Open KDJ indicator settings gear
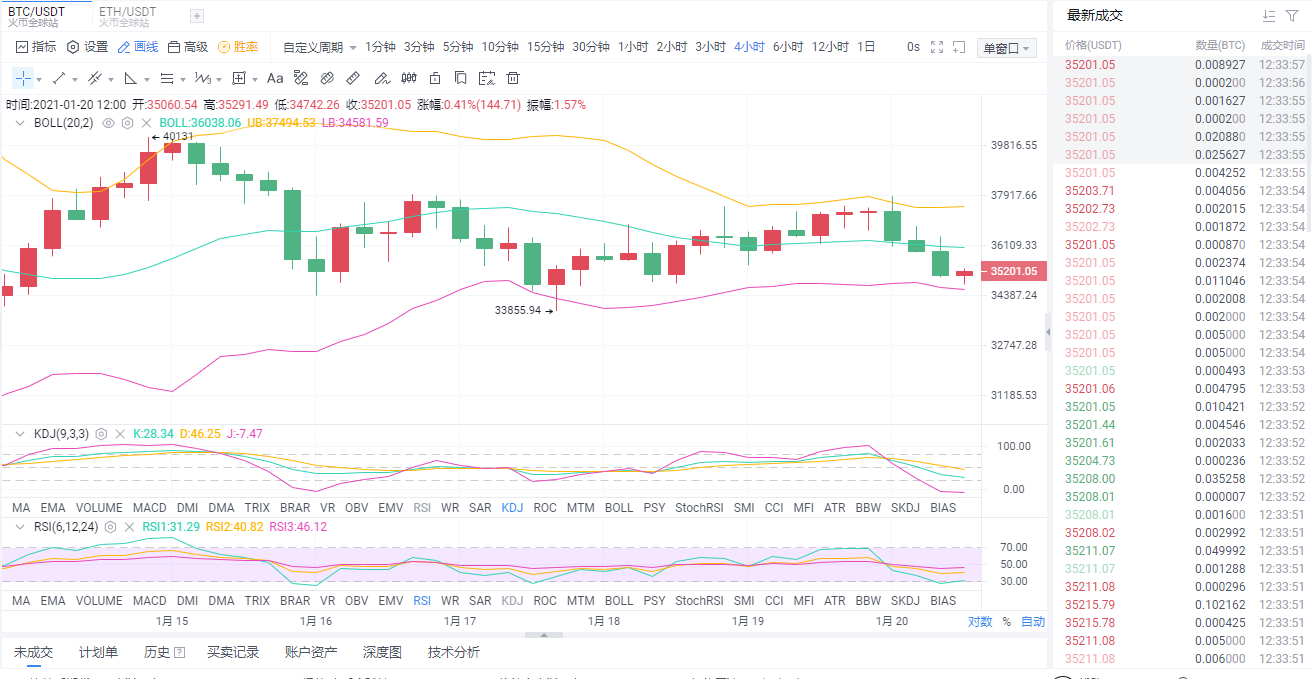 (x=101, y=433)
